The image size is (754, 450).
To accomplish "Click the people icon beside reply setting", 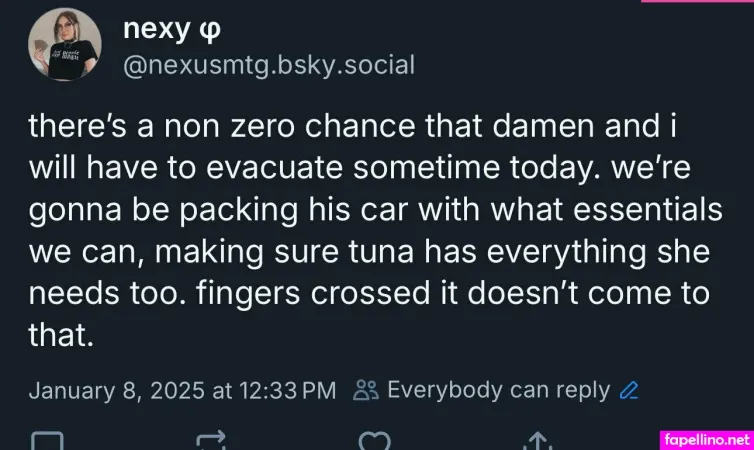I will (x=366, y=390).
